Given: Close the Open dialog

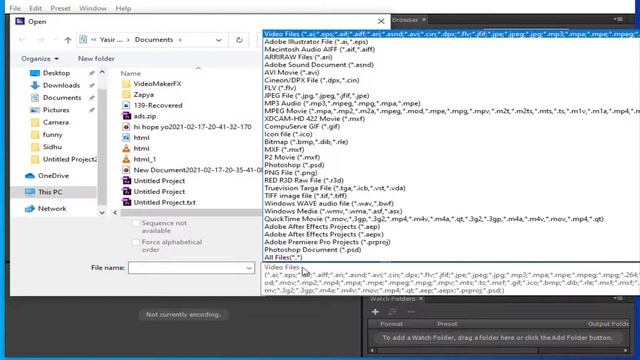Looking at the screenshot, I should pyautogui.click(x=381, y=21).
